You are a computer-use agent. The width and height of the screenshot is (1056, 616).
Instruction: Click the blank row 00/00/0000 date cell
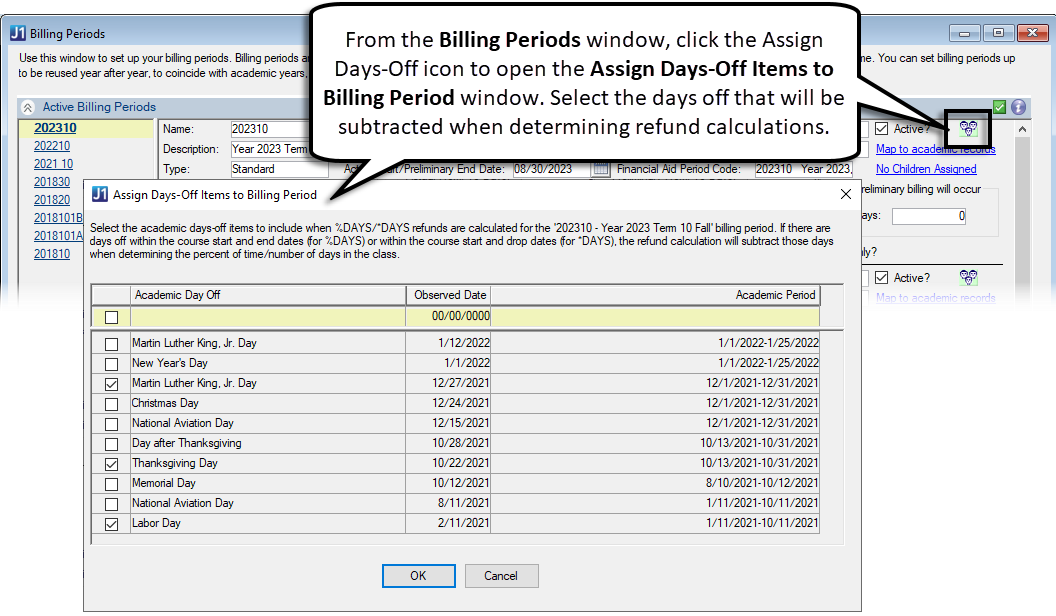point(448,316)
